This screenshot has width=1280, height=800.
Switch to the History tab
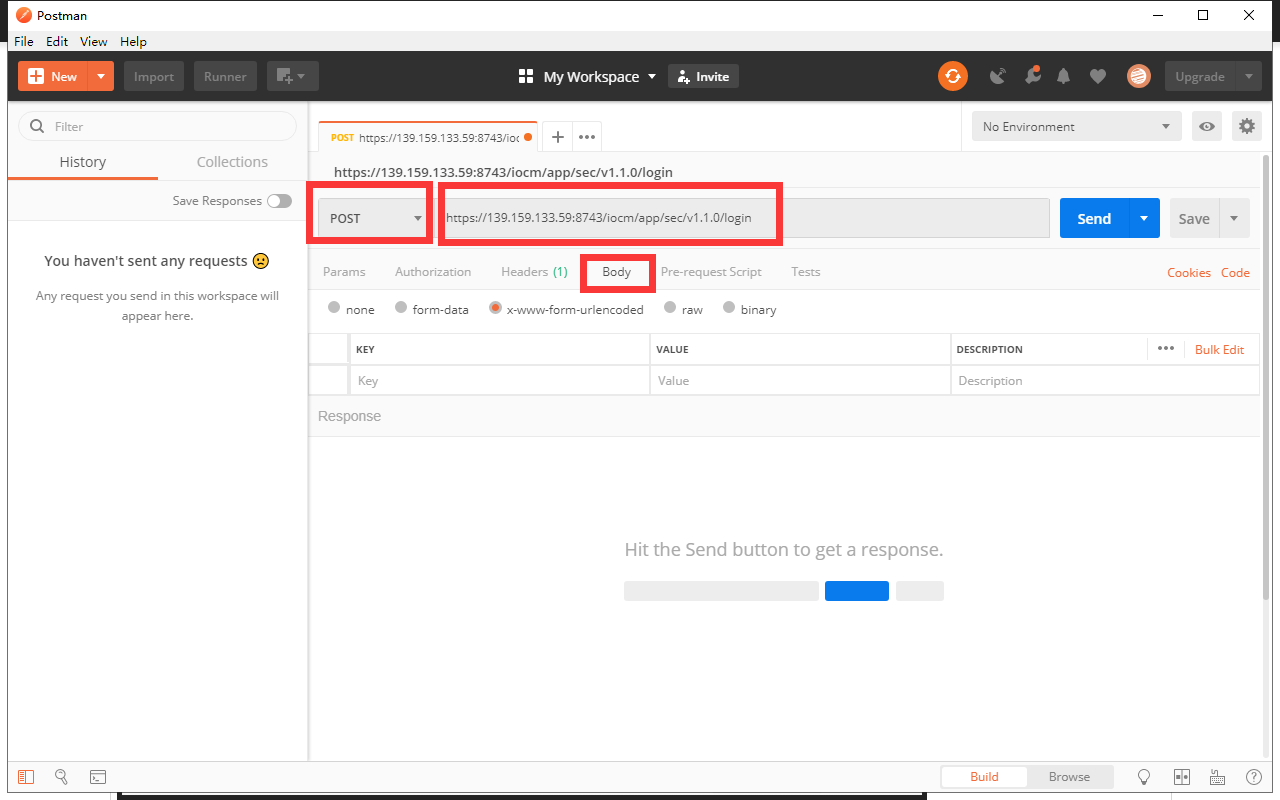click(82, 162)
